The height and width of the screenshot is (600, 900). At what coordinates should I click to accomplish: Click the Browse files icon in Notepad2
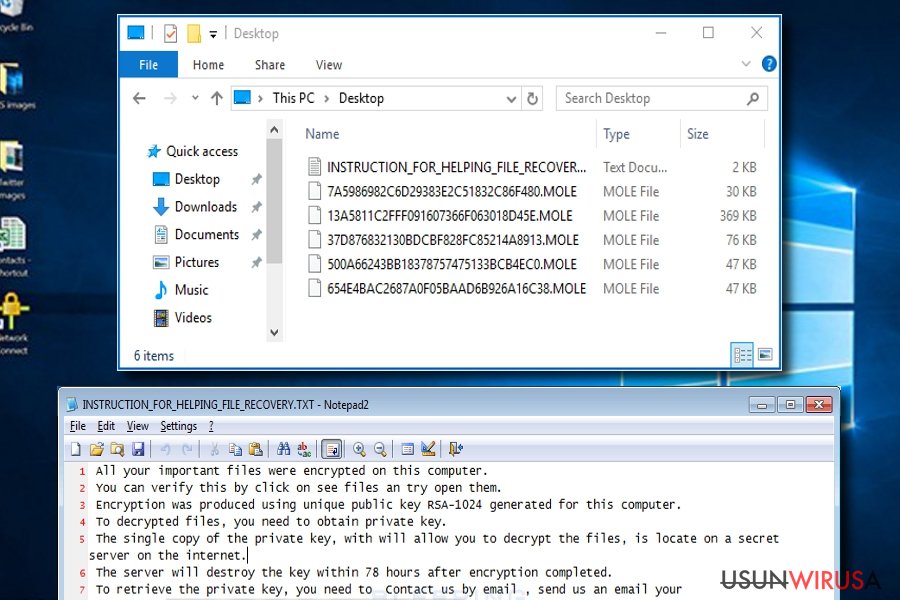click(x=117, y=449)
